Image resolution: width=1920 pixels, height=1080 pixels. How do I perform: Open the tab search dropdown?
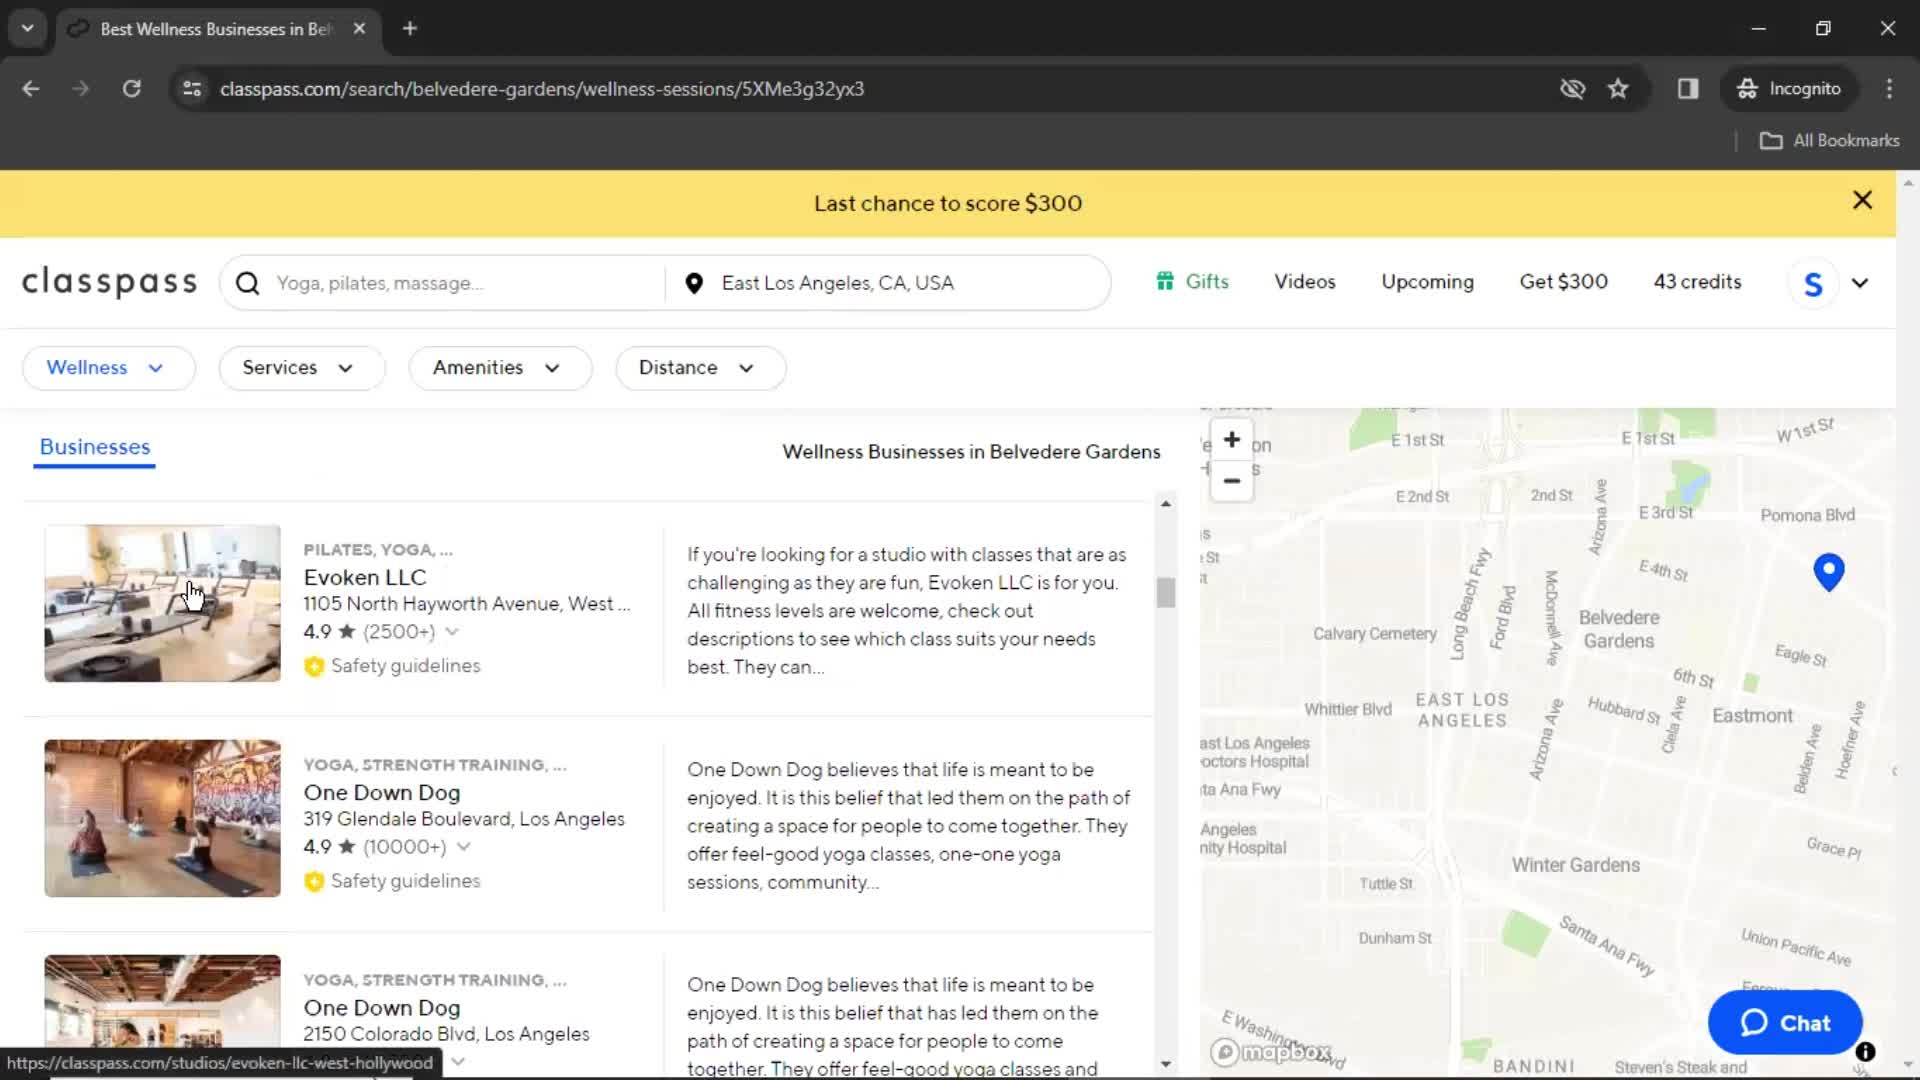[x=28, y=29]
